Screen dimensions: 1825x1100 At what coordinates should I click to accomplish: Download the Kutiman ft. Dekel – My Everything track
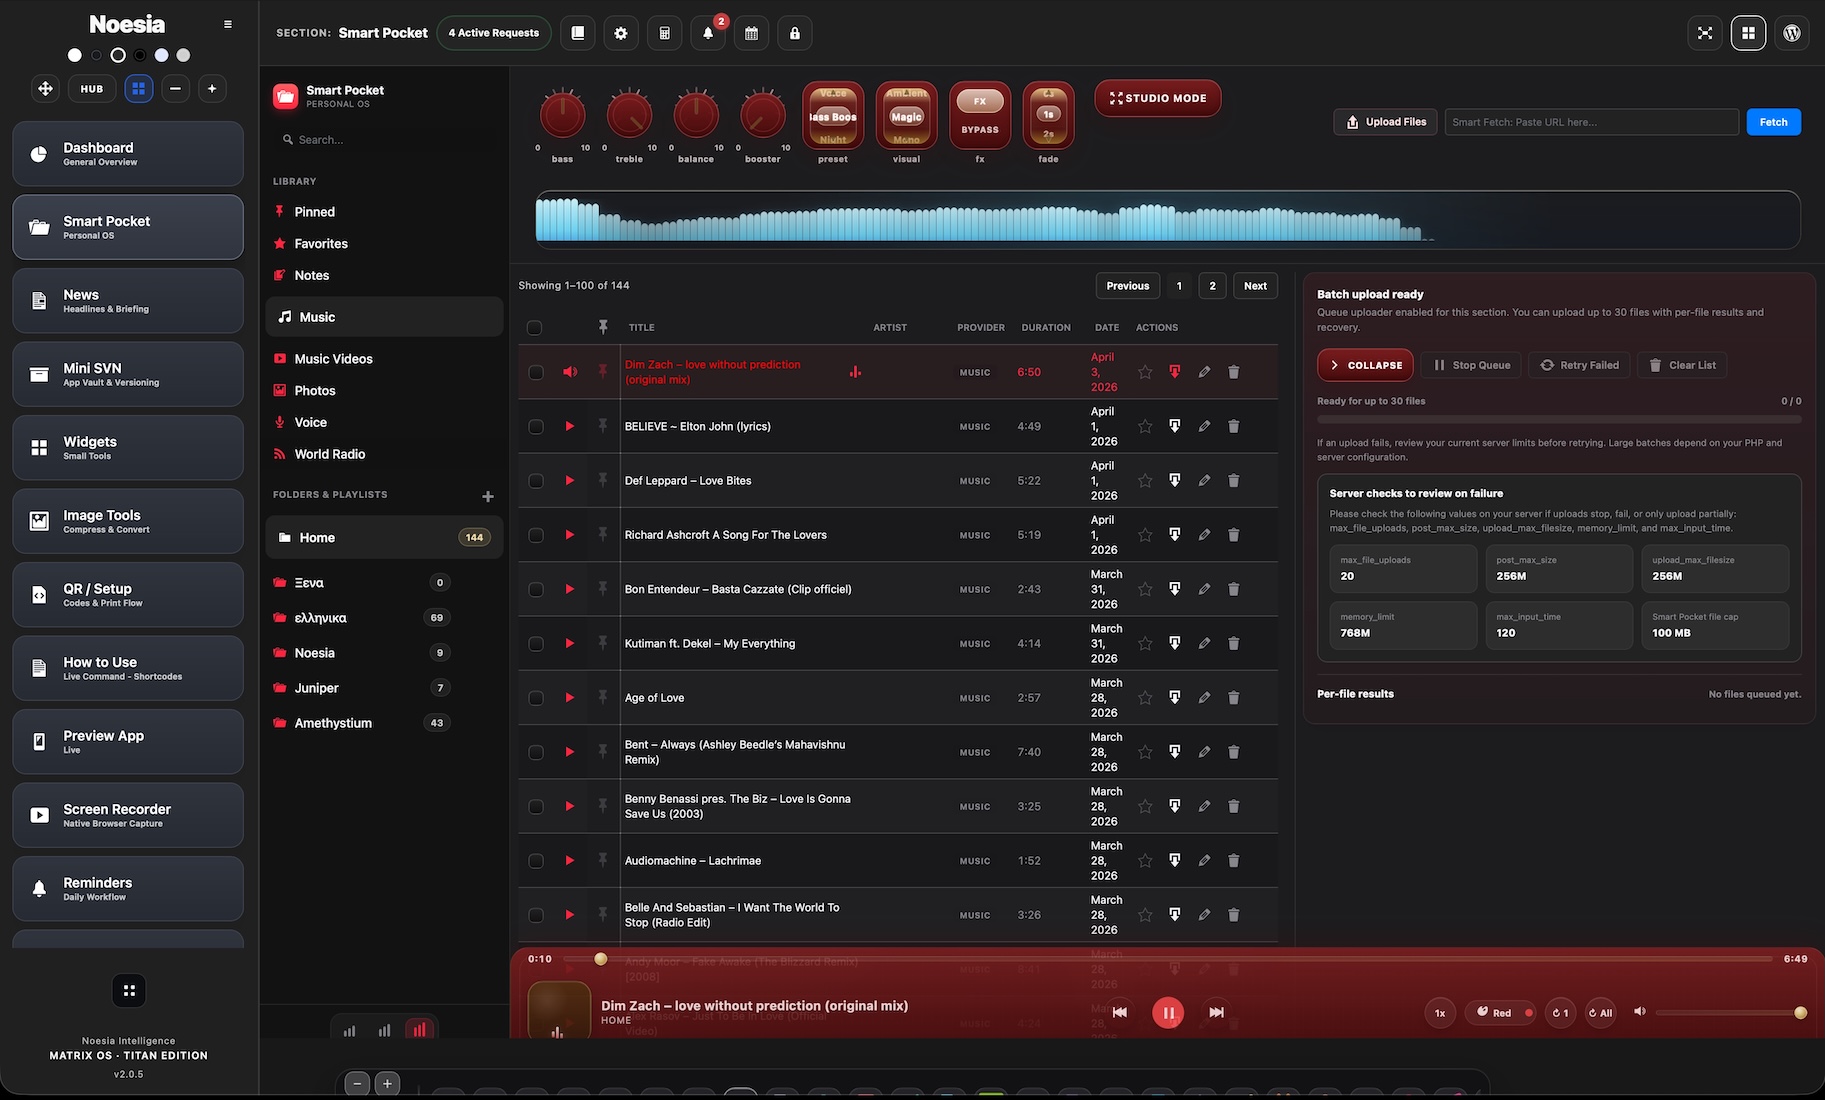(x=1175, y=644)
